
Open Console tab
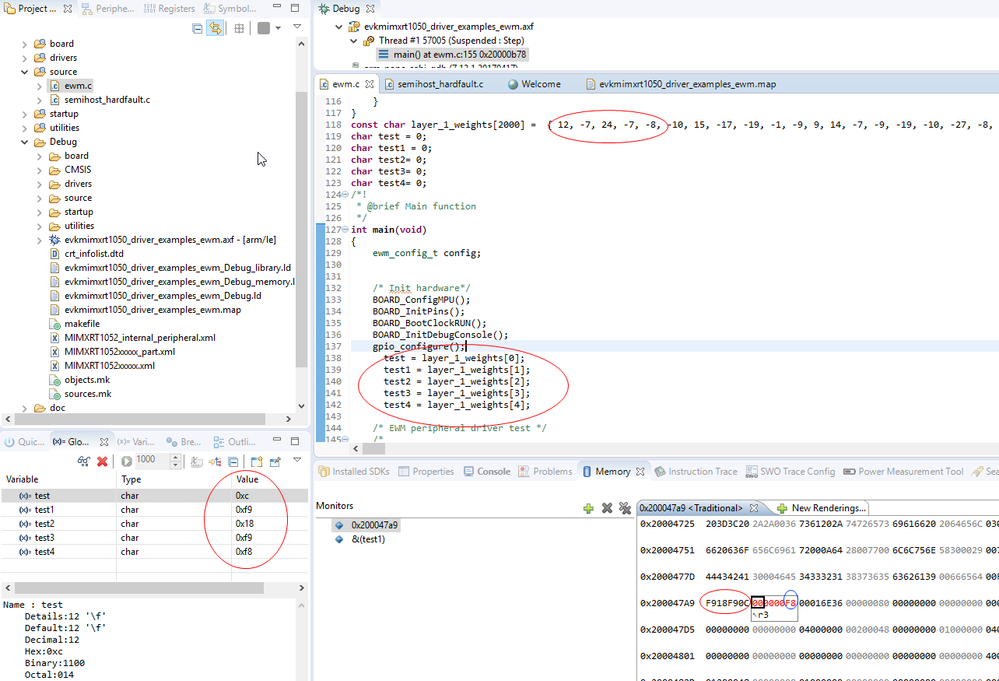point(487,471)
